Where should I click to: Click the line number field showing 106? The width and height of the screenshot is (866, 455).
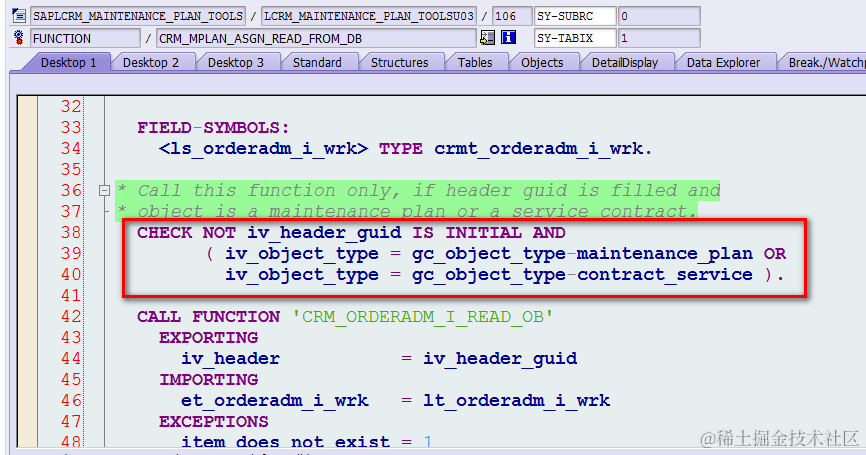pyautogui.click(x=511, y=16)
